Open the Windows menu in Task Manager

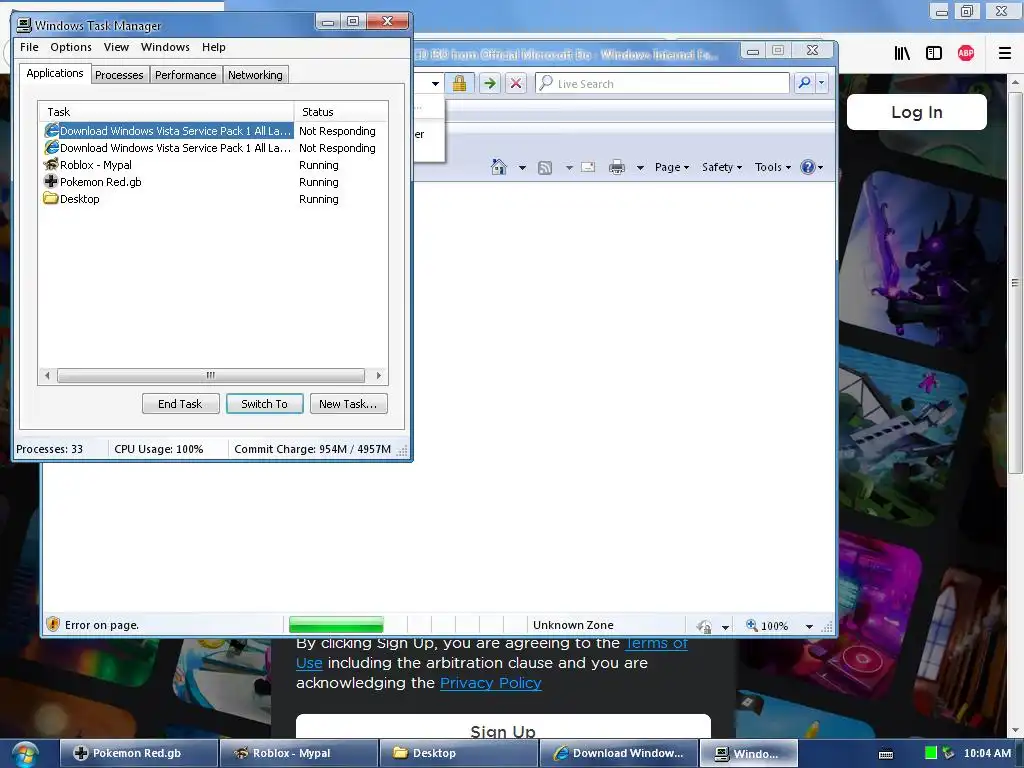[165, 47]
